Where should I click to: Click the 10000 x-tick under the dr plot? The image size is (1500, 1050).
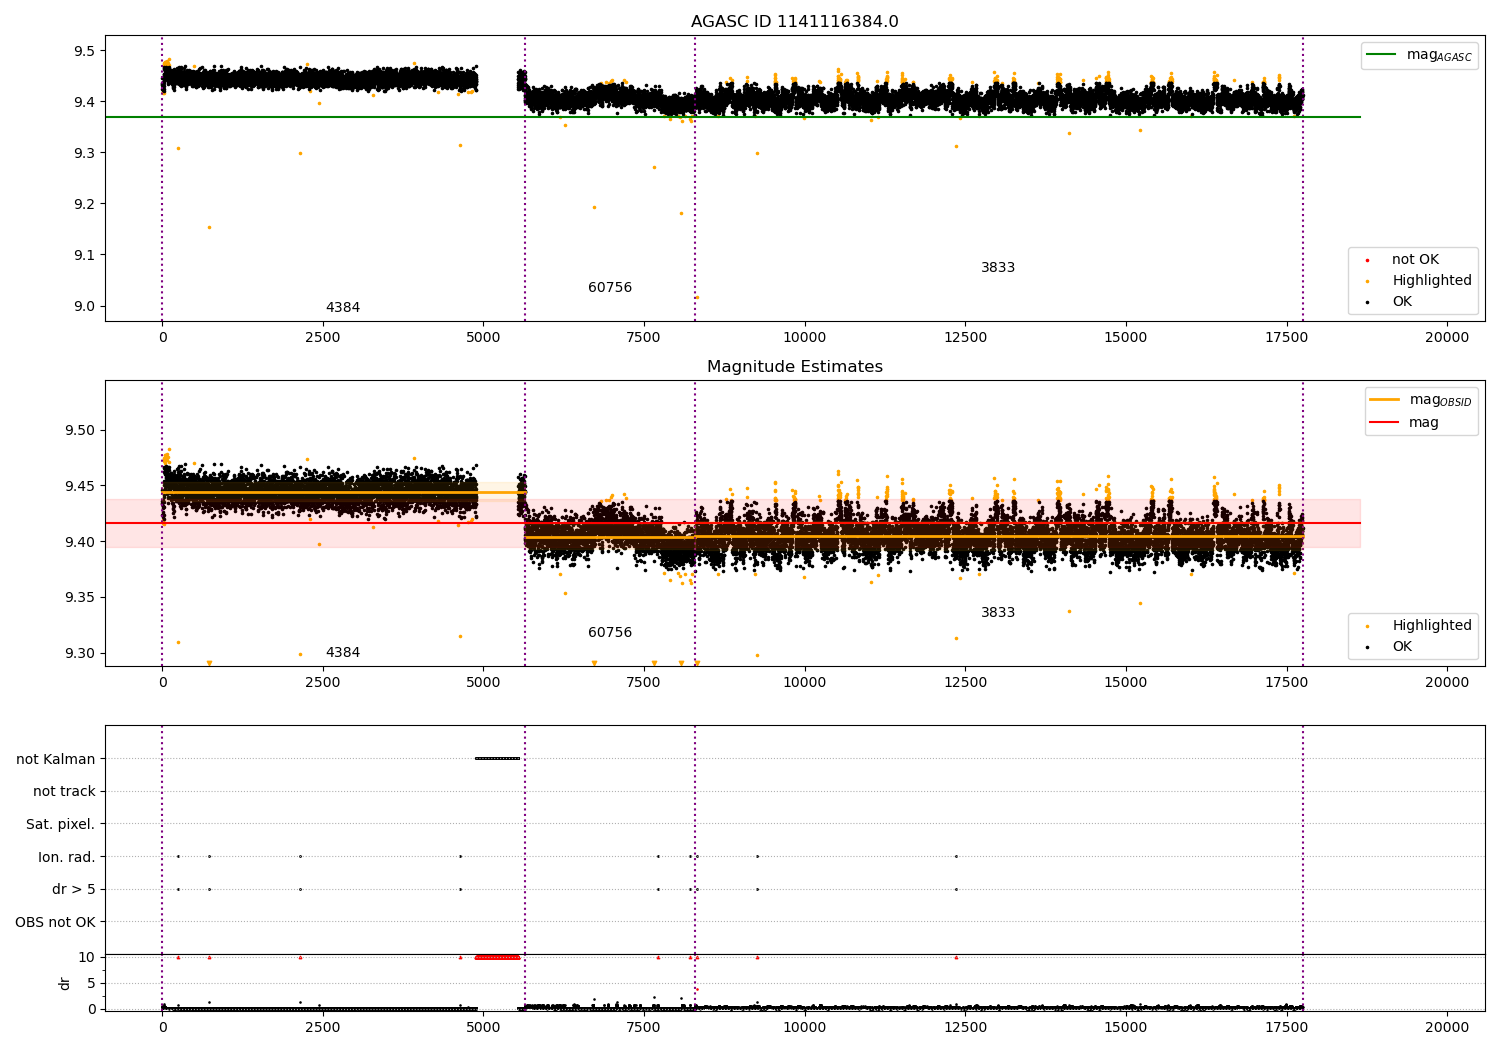click(x=805, y=1028)
